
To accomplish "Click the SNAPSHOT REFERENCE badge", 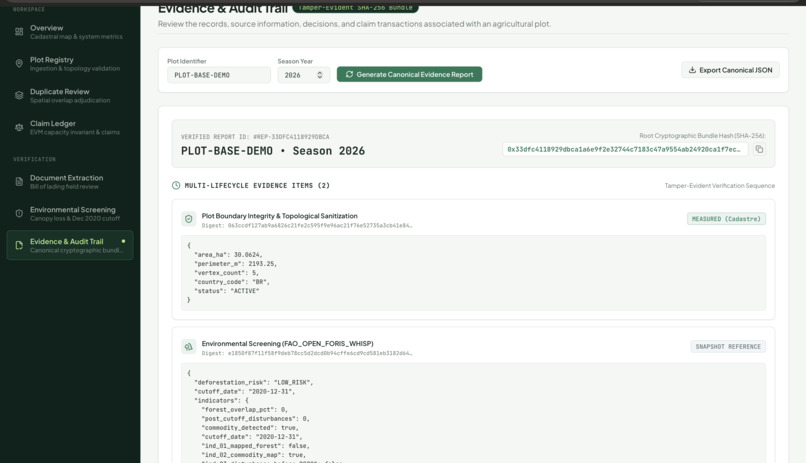I will pos(728,347).
